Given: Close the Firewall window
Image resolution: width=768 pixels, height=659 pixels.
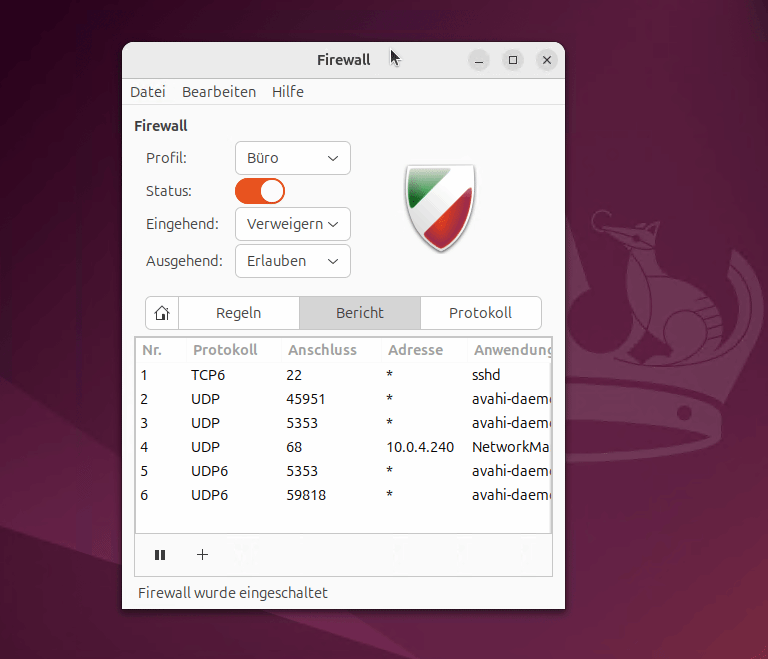Looking at the screenshot, I should click(547, 60).
